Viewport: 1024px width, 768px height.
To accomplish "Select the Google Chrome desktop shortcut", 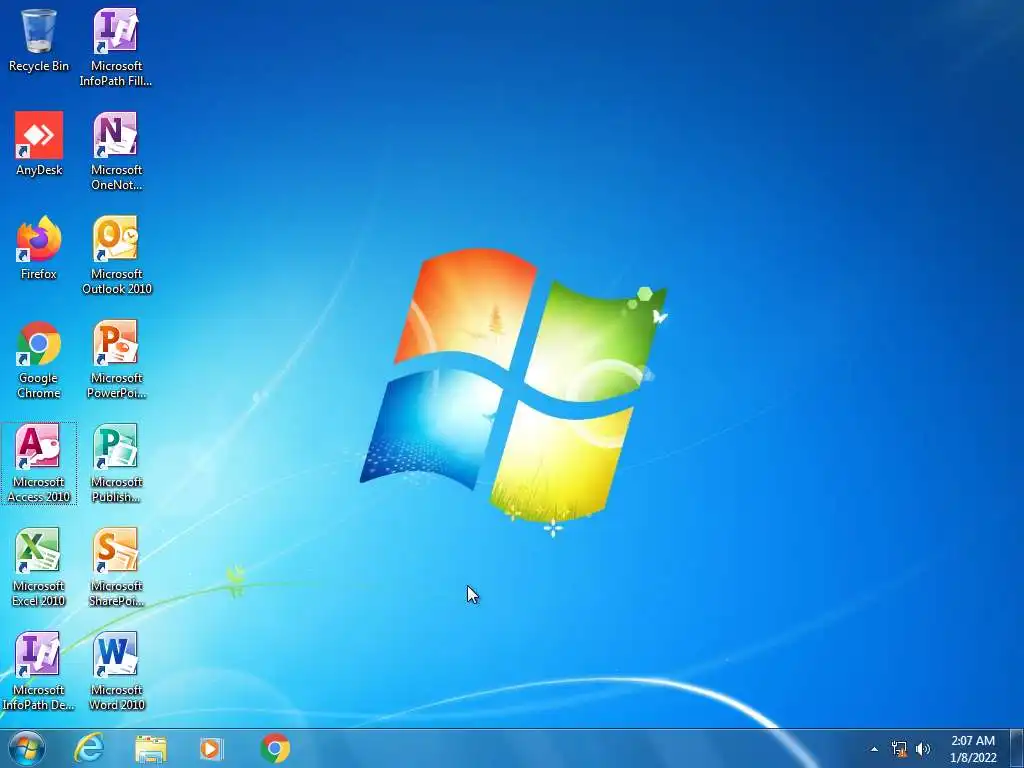I will pyautogui.click(x=39, y=359).
